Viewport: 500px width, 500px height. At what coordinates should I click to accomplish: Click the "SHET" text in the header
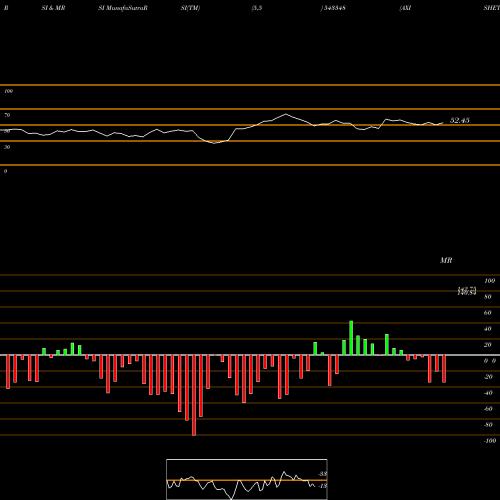(x=492, y=8)
